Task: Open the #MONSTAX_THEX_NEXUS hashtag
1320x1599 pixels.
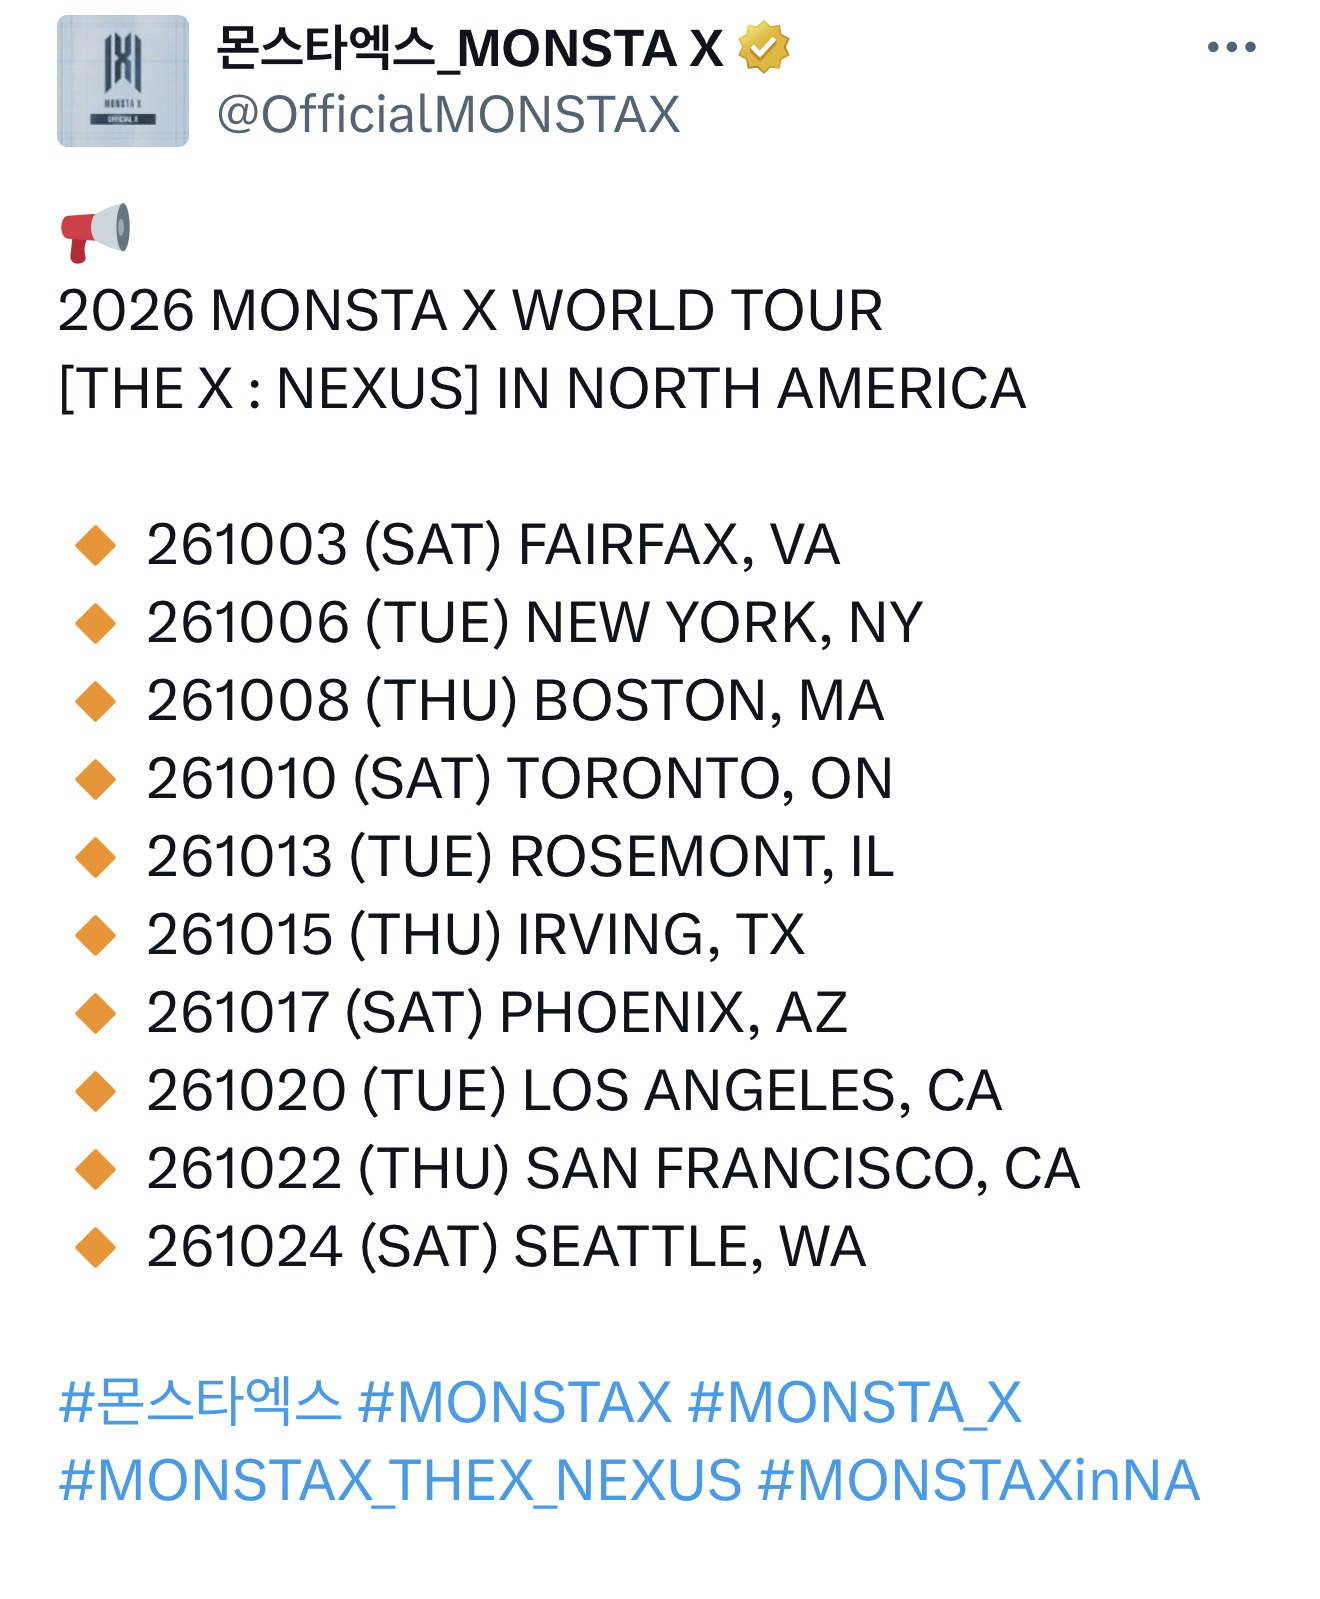Action: 400,1481
